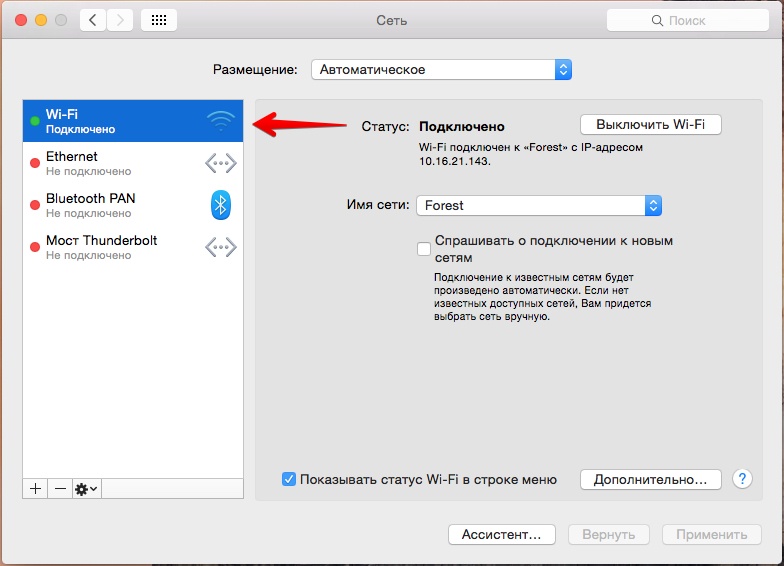Launch the Ассистент helper
The width and height of the screenshot is (784, 566).
point(501,534)
